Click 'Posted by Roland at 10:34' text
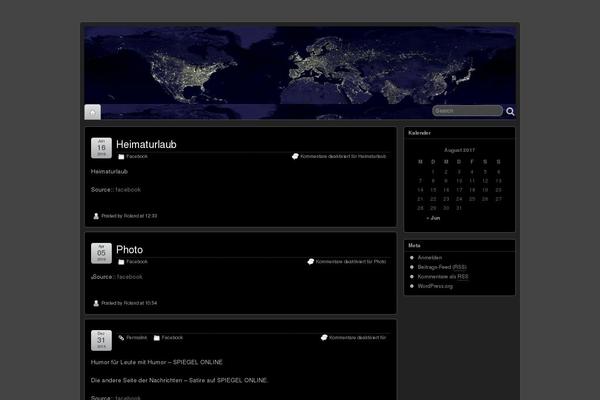 pyautogui.click(x=129, y=303)
